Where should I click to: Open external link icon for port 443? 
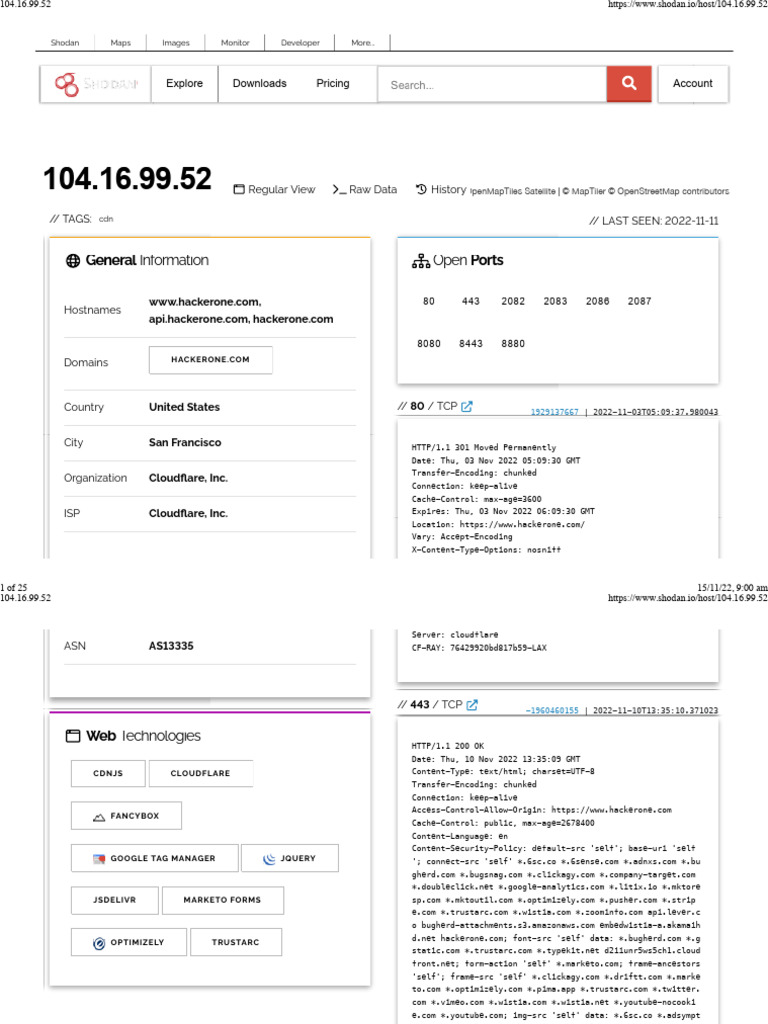[x=471, y=705]
